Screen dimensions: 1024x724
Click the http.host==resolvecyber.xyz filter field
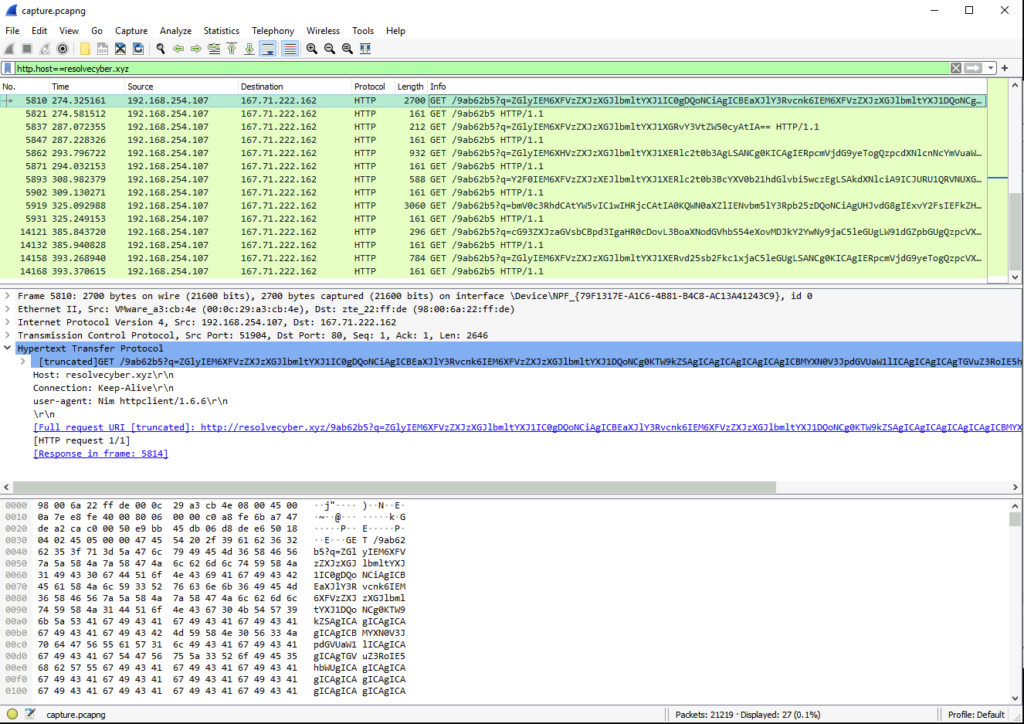(480, 69)
